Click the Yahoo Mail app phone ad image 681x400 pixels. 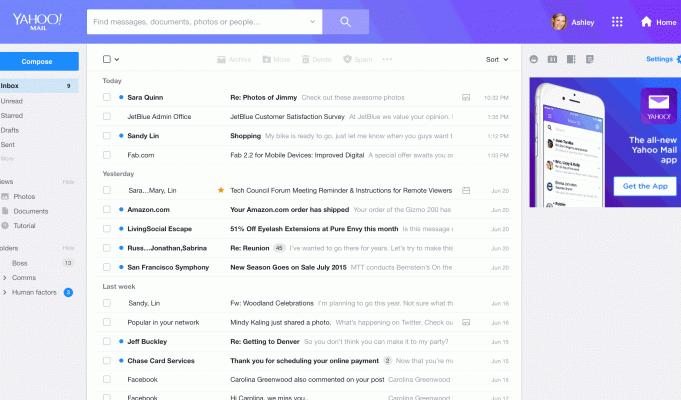click(x=605, y=142)
